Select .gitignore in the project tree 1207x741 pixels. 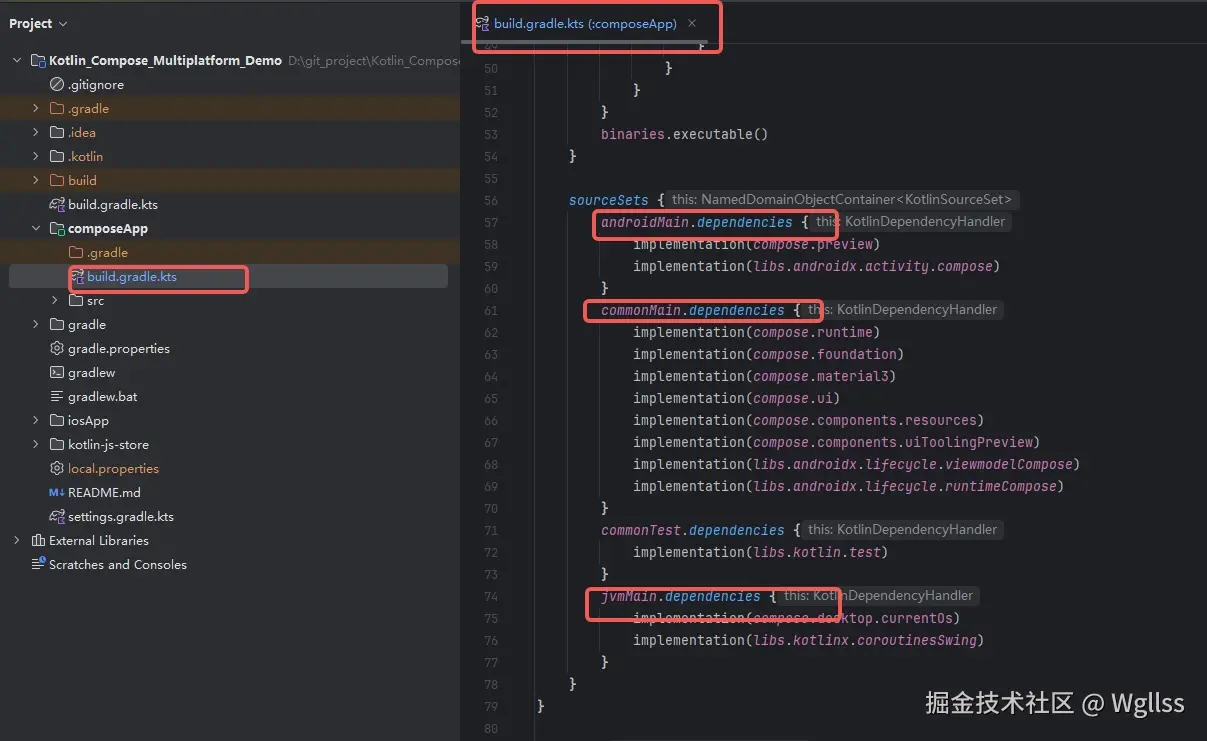click(x=96, y=84)
